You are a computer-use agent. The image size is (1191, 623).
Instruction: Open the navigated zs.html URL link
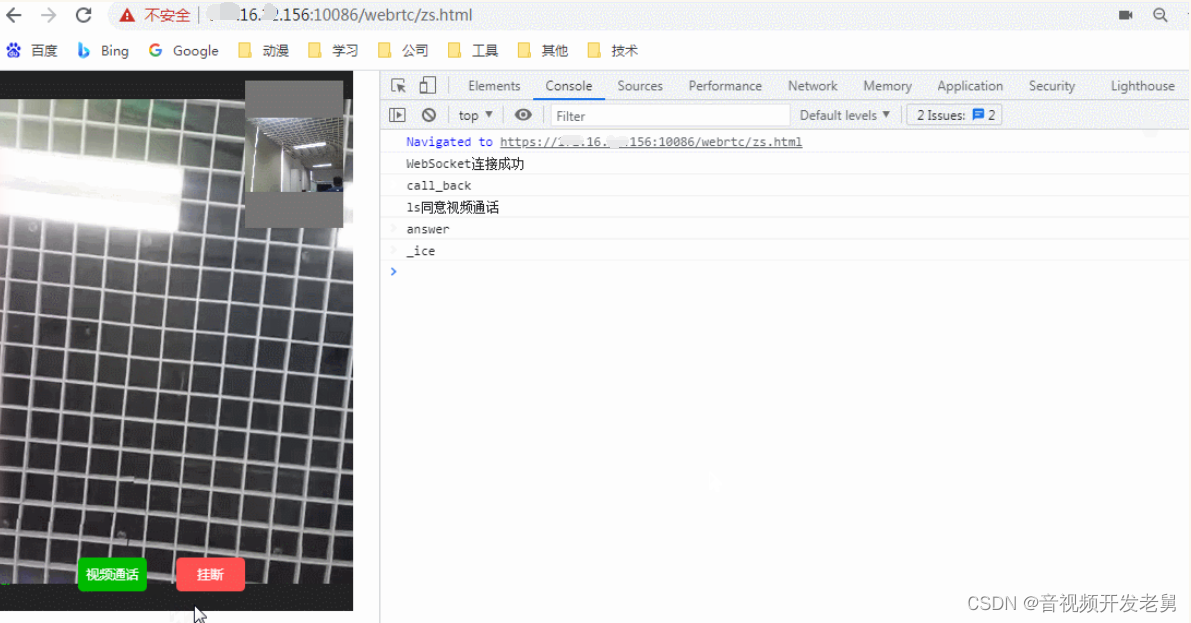pyautogui.click(x=651, y=142)
